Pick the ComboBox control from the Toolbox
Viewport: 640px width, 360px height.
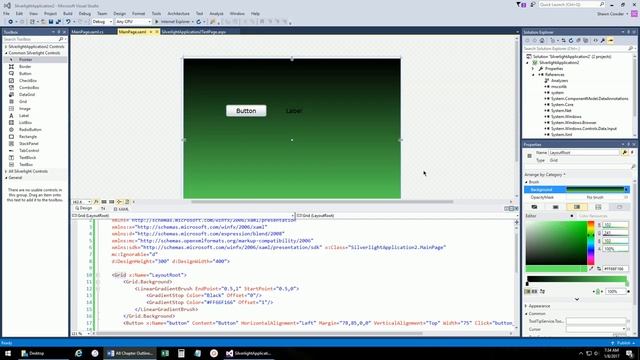[35, 87]
